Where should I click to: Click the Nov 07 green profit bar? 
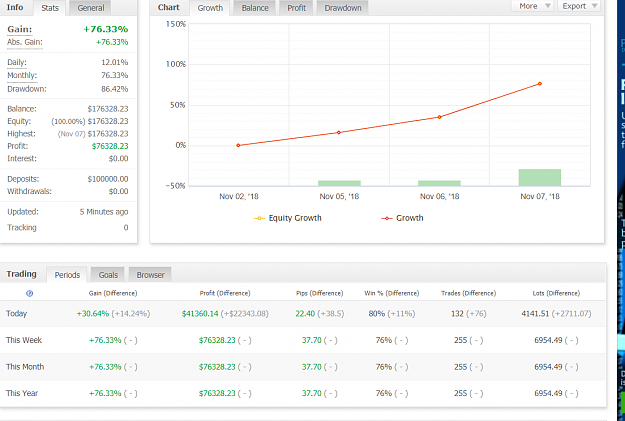coord(540,177)
